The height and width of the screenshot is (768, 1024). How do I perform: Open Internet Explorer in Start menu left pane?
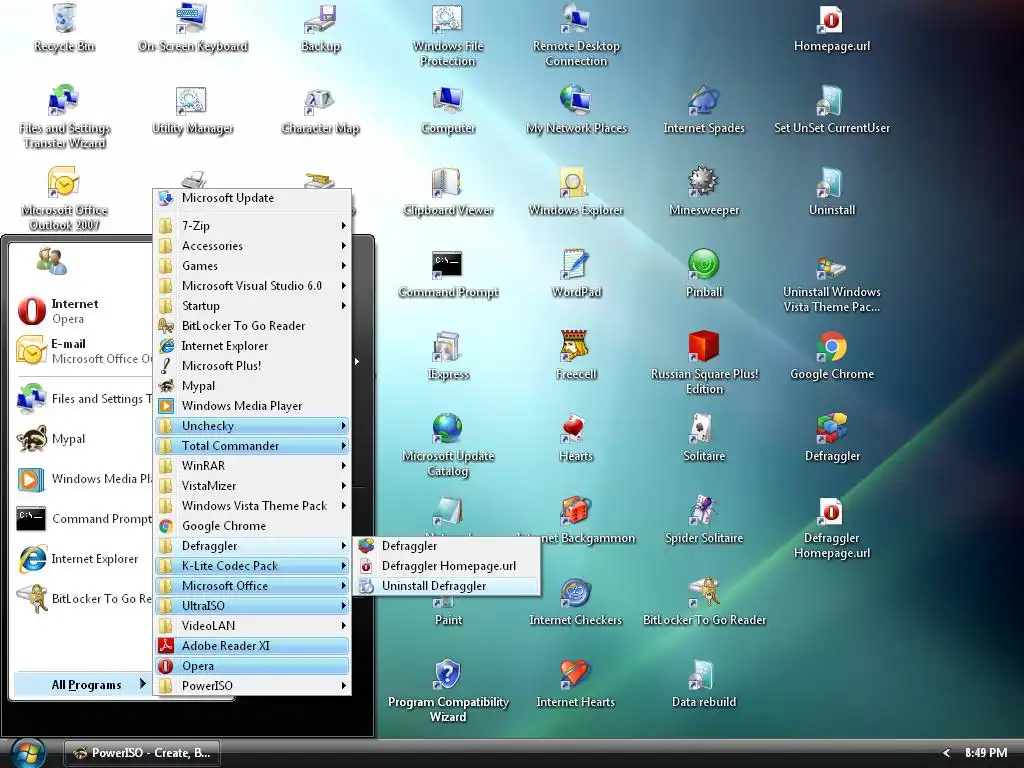click(84, 559)
